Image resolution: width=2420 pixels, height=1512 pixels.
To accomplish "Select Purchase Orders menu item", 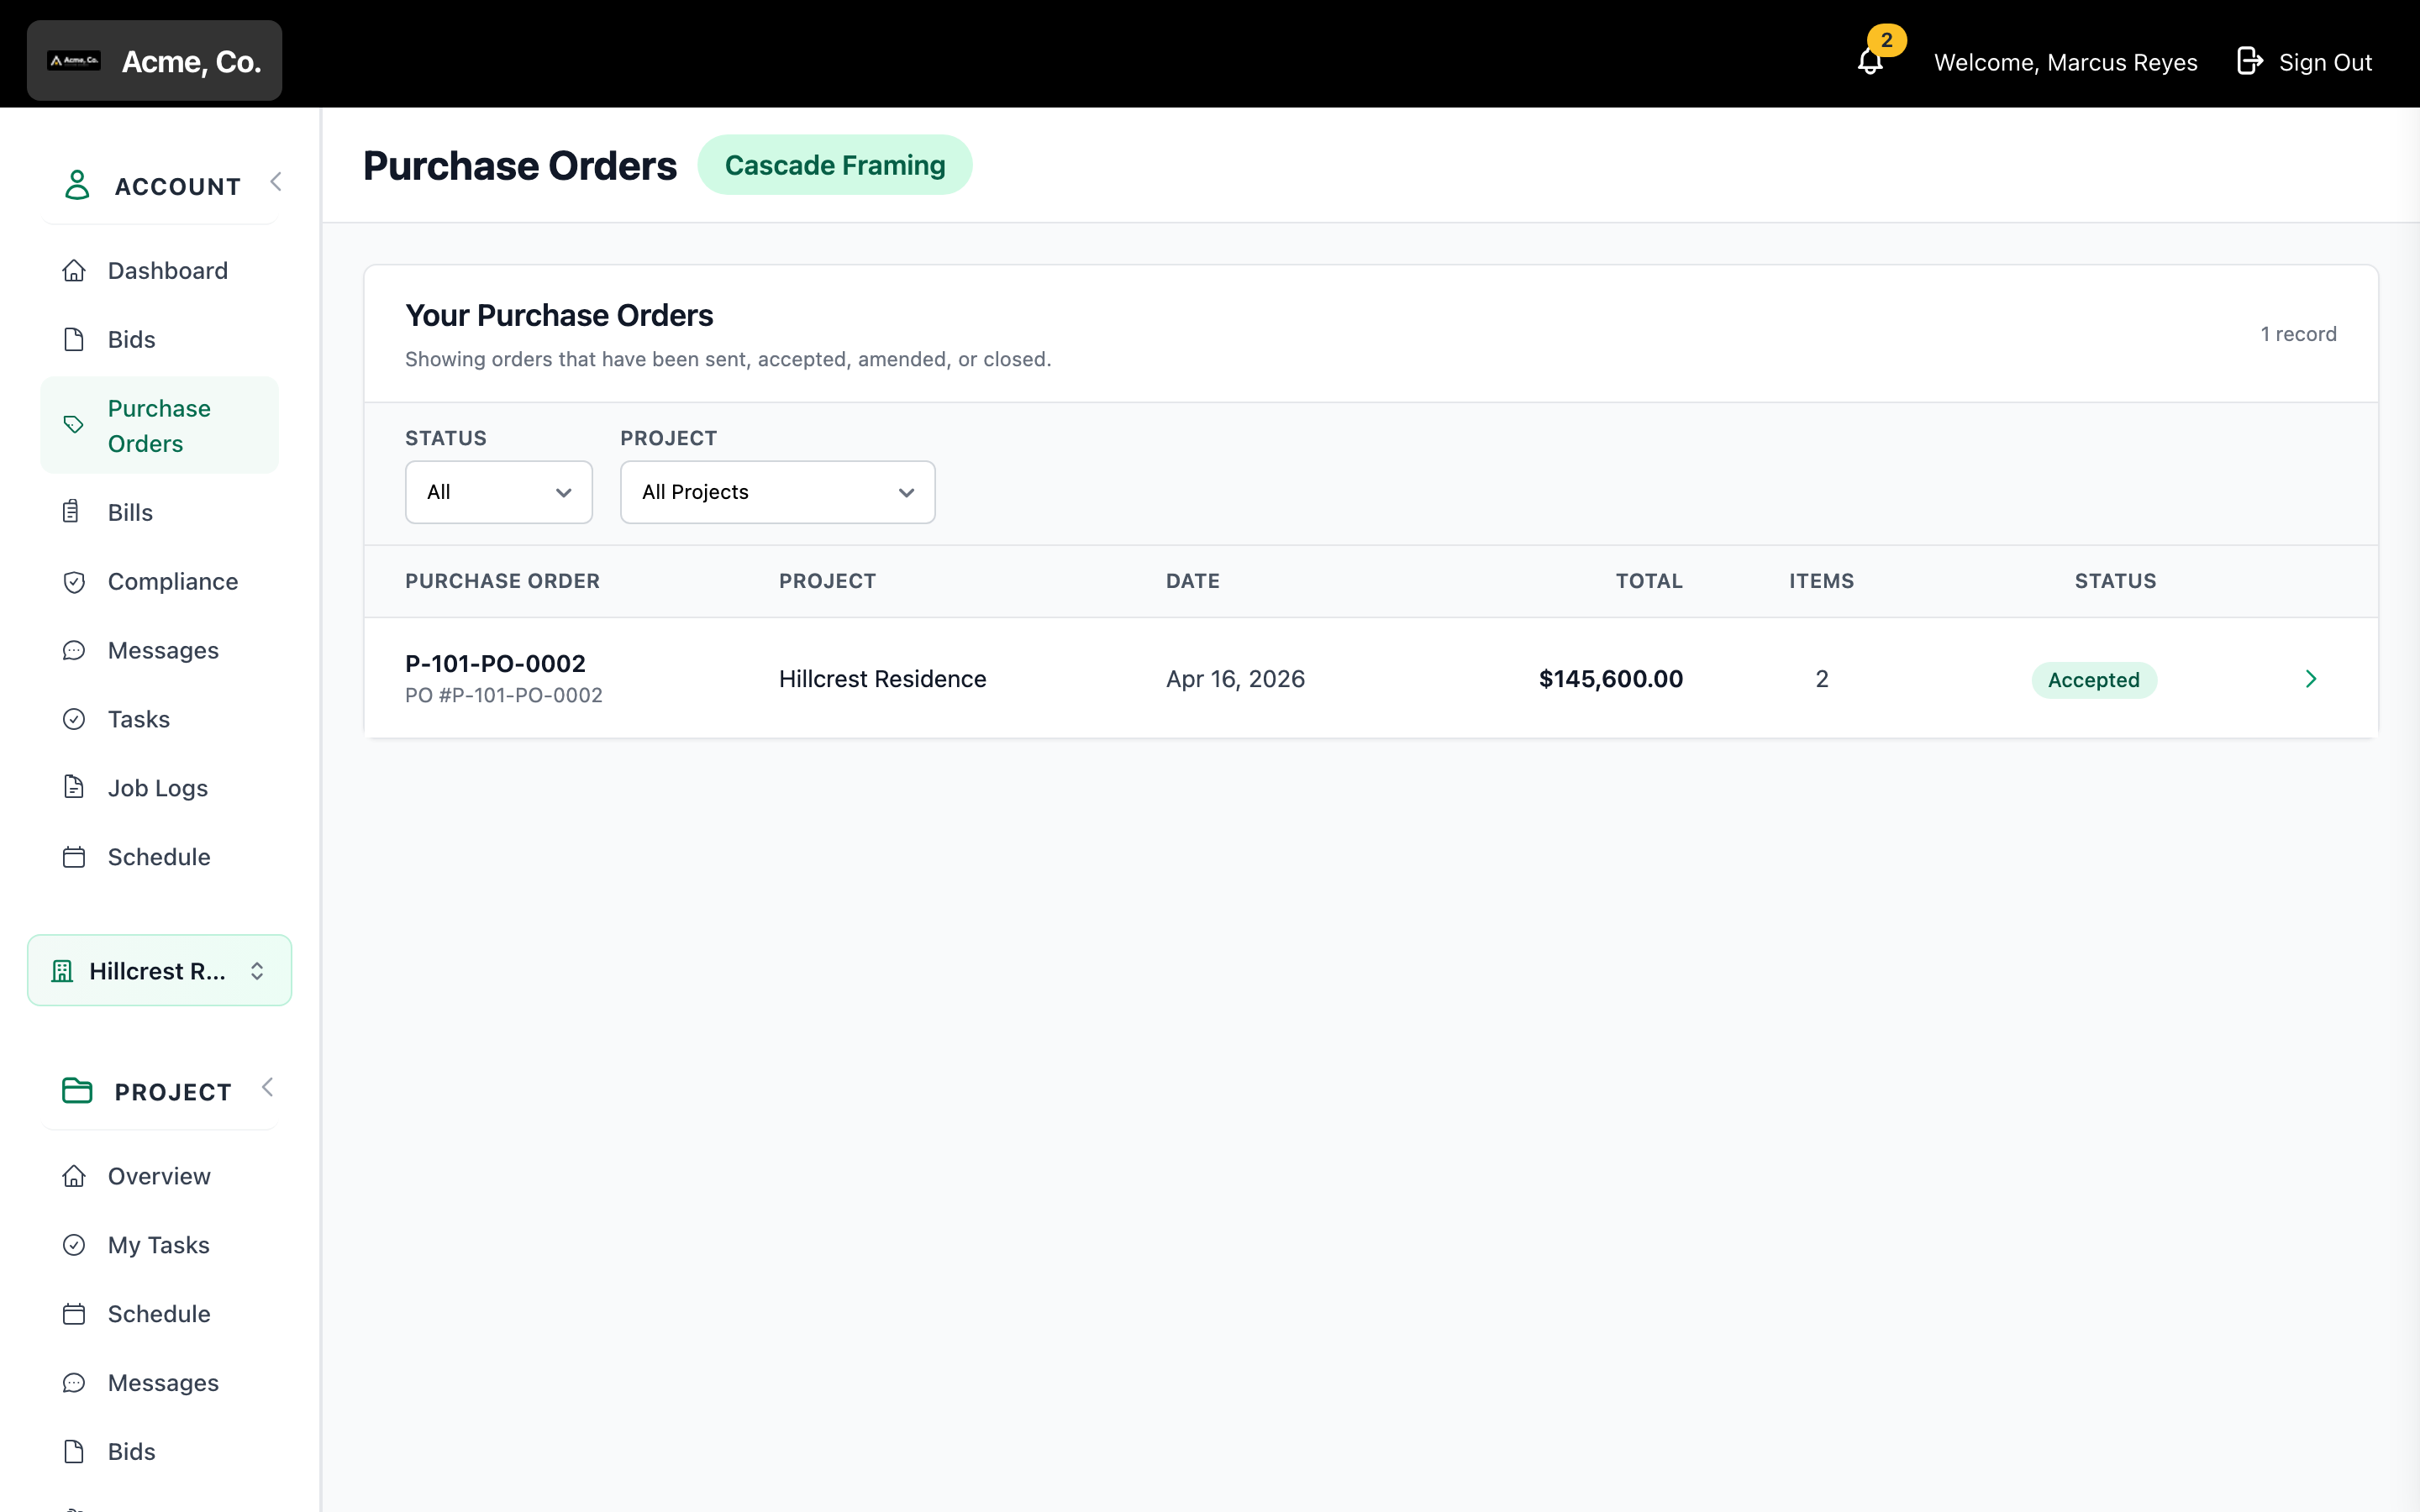I will pos(159,425).
